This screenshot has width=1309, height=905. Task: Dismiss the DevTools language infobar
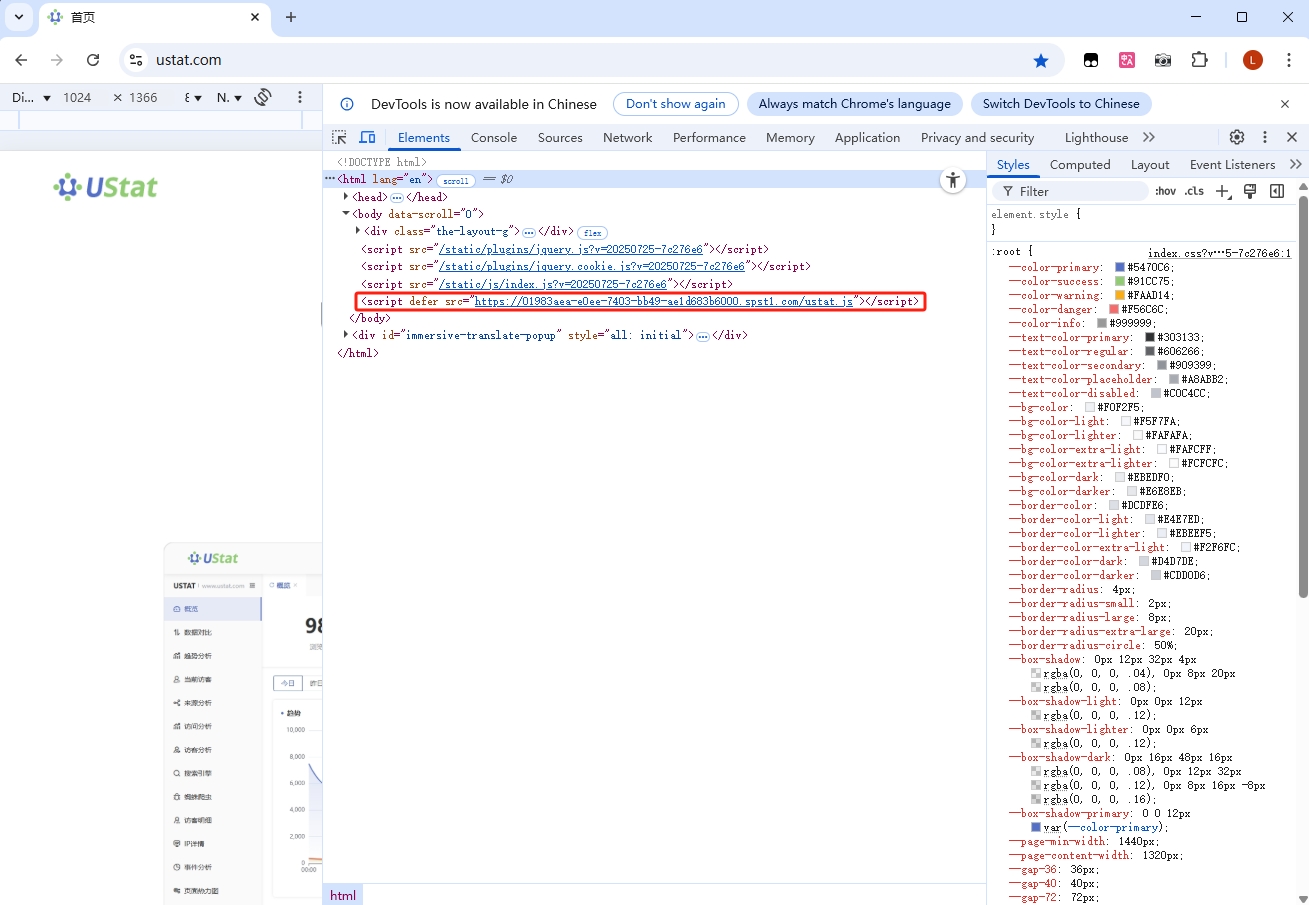(x=1285, y=104)
